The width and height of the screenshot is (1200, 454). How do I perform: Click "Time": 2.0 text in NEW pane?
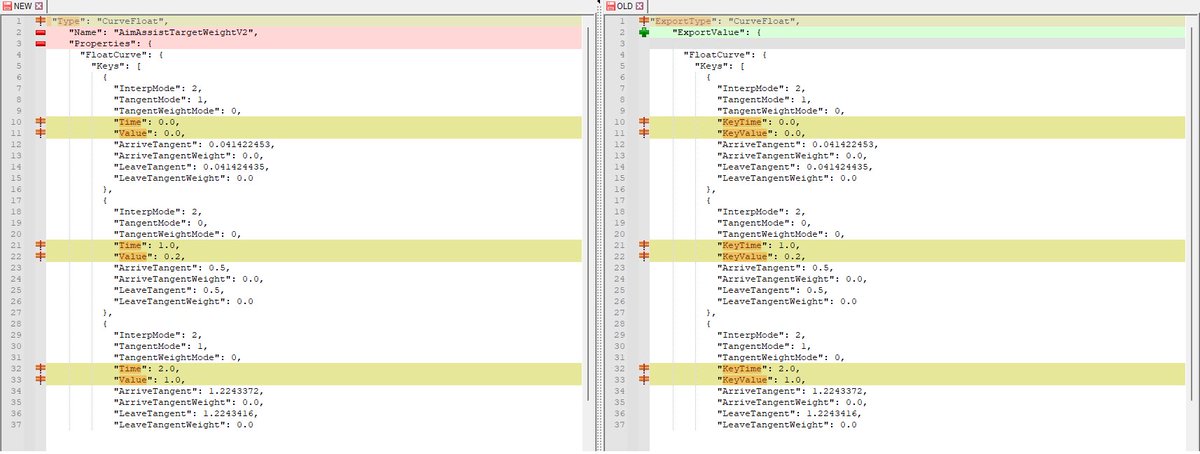(x=149, y=368)
